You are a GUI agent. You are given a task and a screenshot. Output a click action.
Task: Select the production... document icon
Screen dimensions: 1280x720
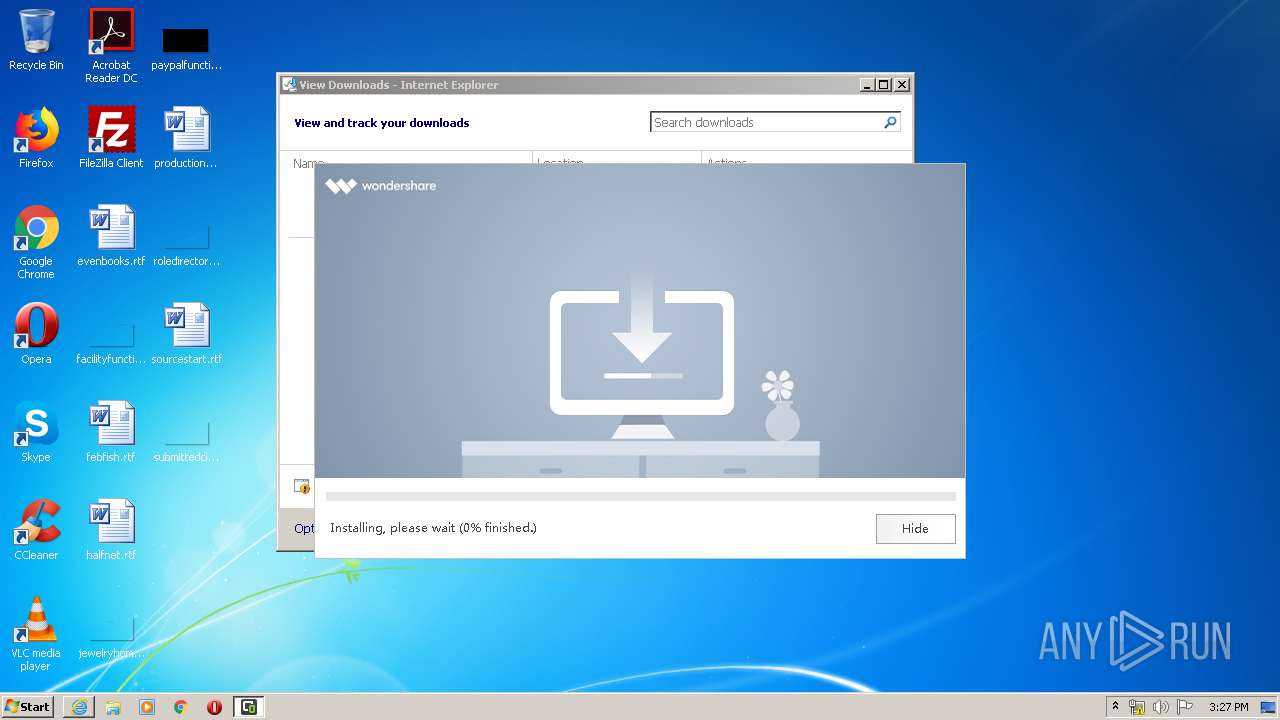(186, 138)
